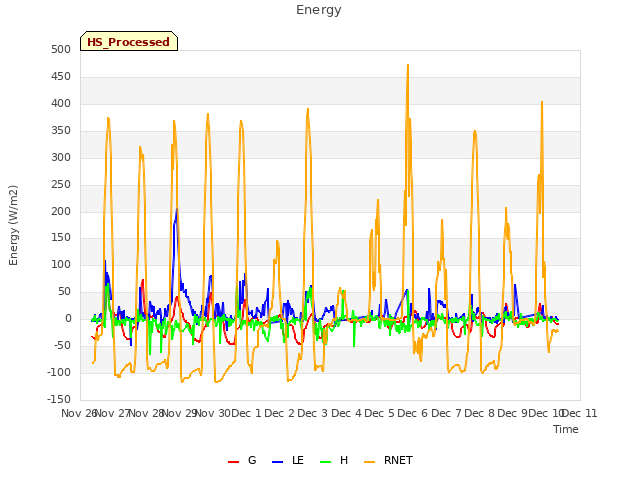The width and height of the screenshot is (640, 480).
Task: Click the Energy (W/m2) axis label
Action: tap(13, 225)
